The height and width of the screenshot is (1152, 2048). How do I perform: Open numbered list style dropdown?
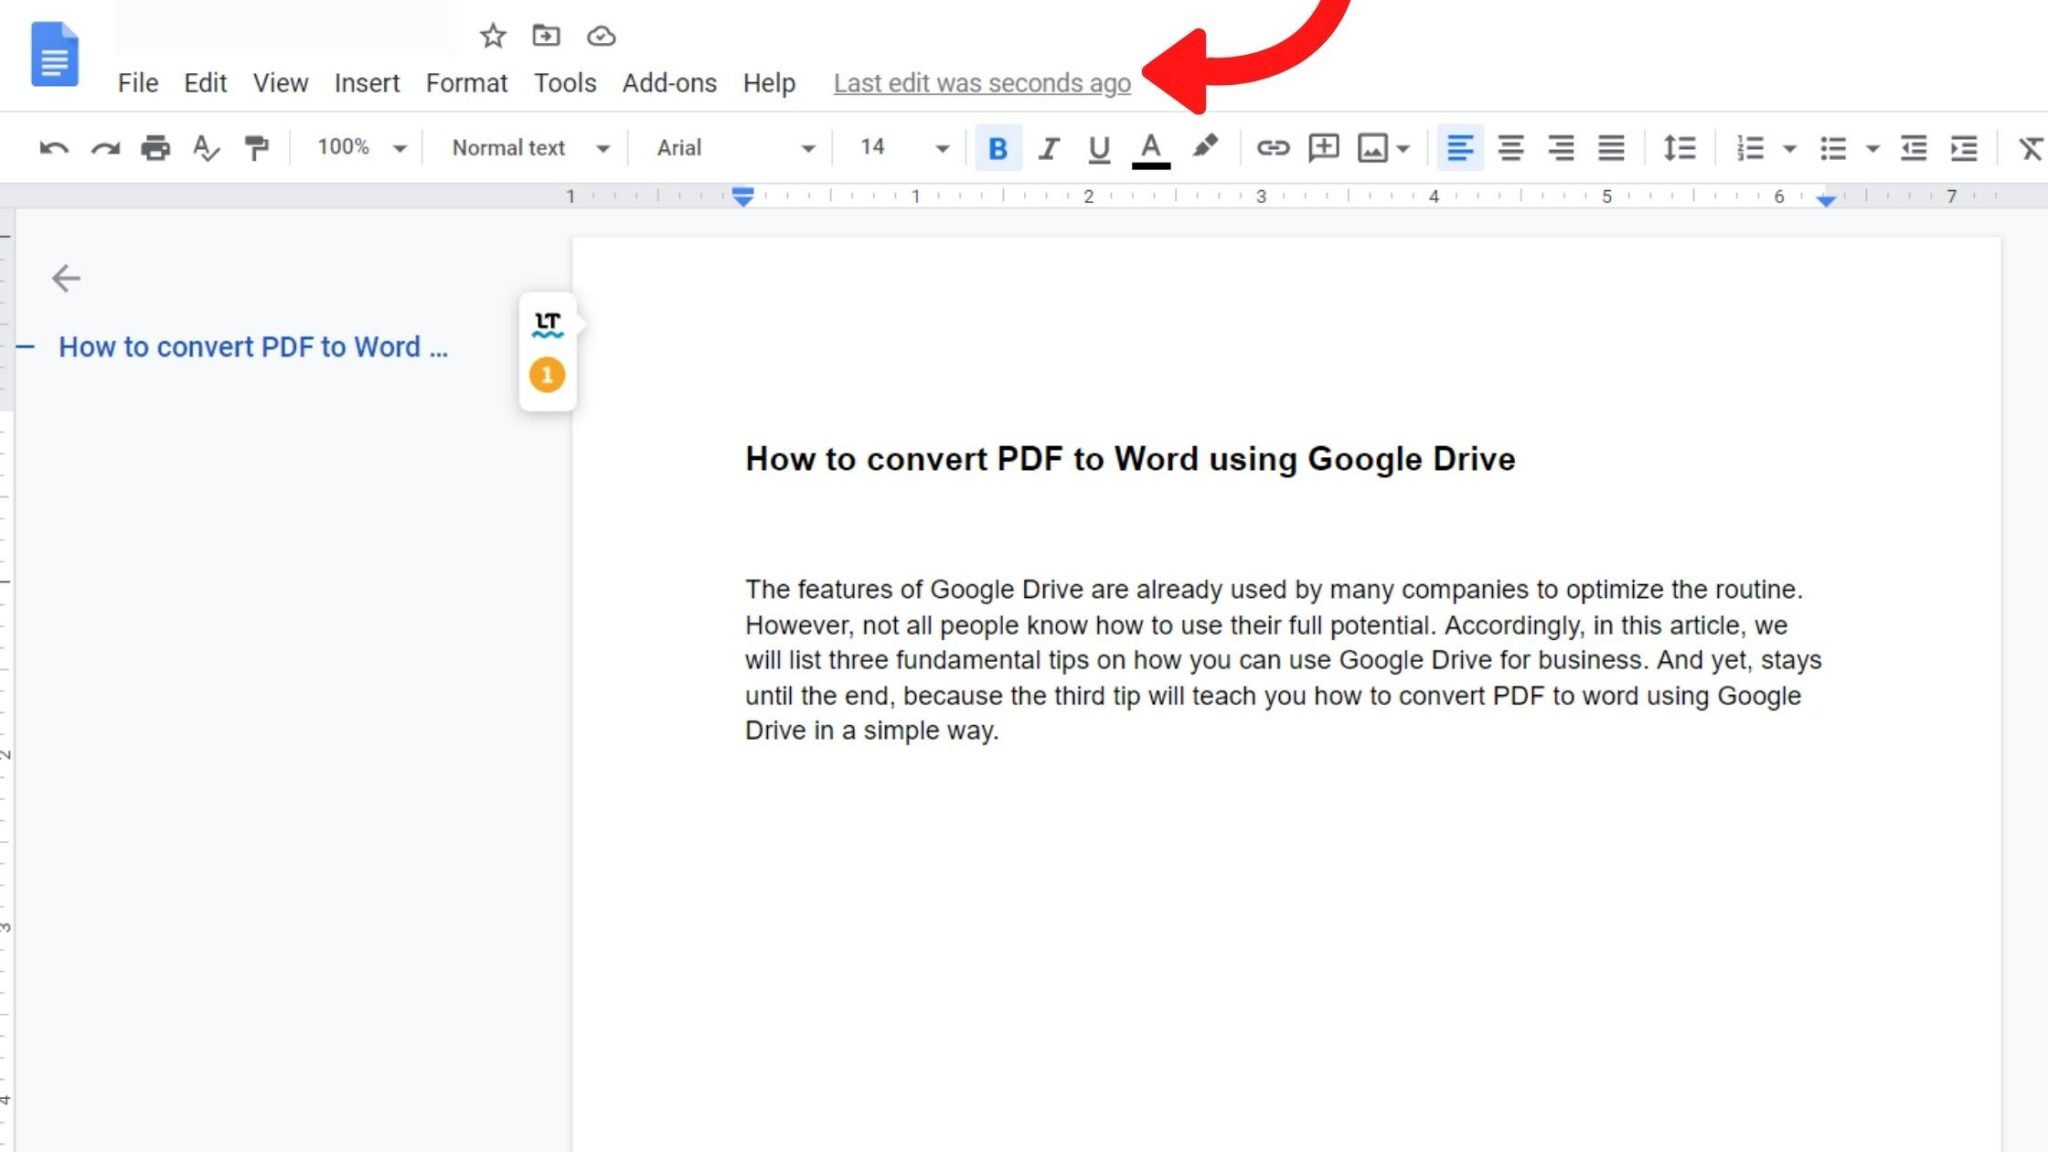(1790, 149)
